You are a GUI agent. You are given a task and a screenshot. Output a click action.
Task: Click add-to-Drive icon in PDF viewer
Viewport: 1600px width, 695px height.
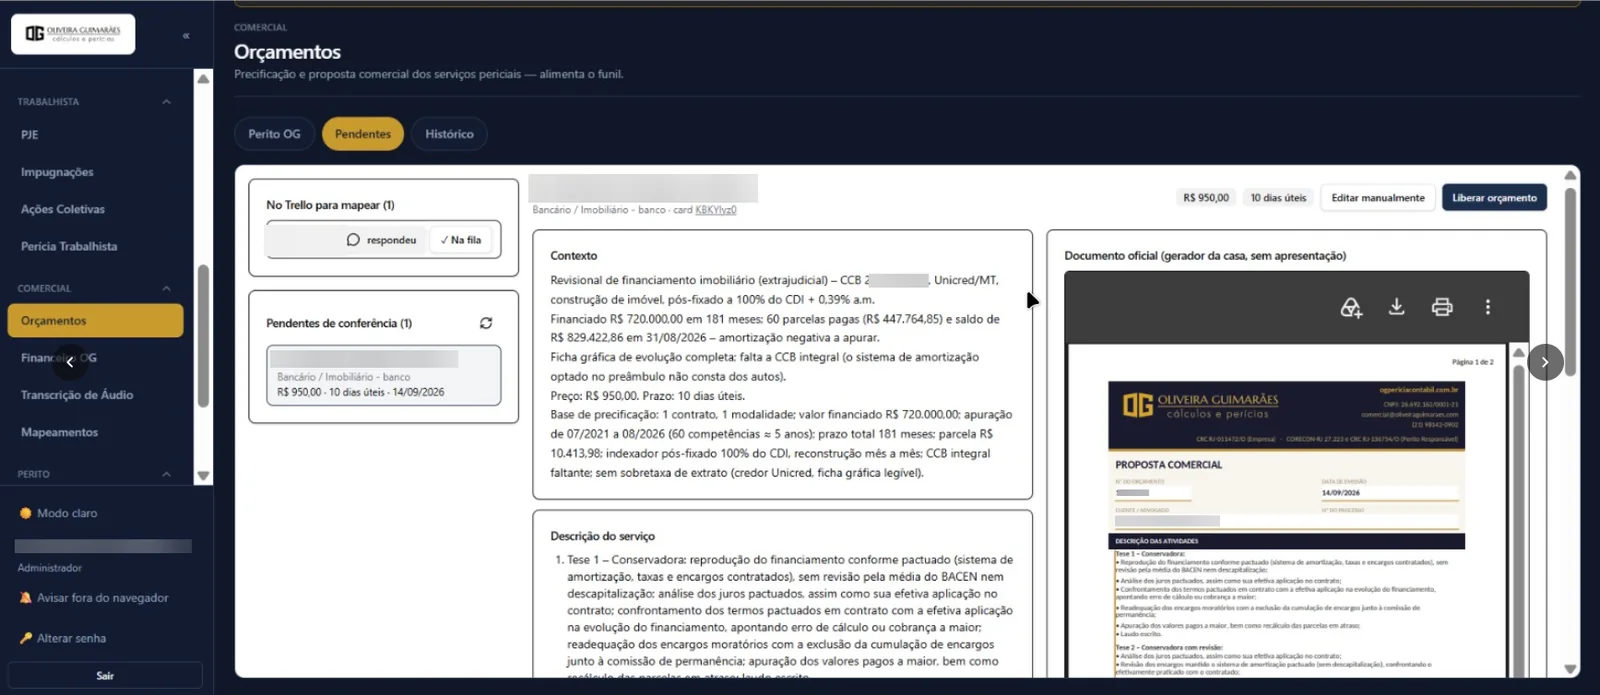(1351, 307)
